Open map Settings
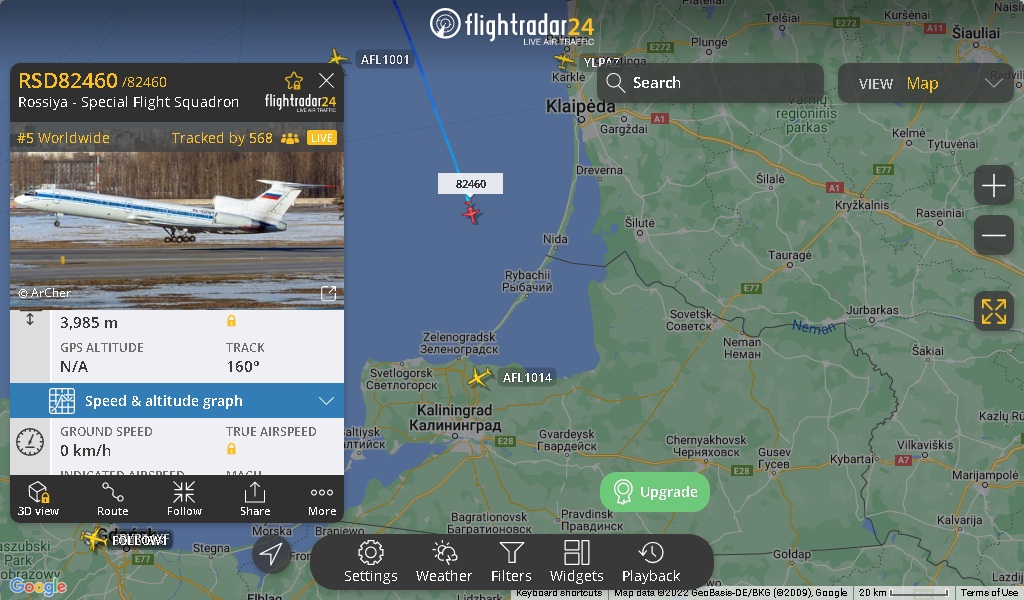Viewport: 1024px width, 600px height. [370, 561]
